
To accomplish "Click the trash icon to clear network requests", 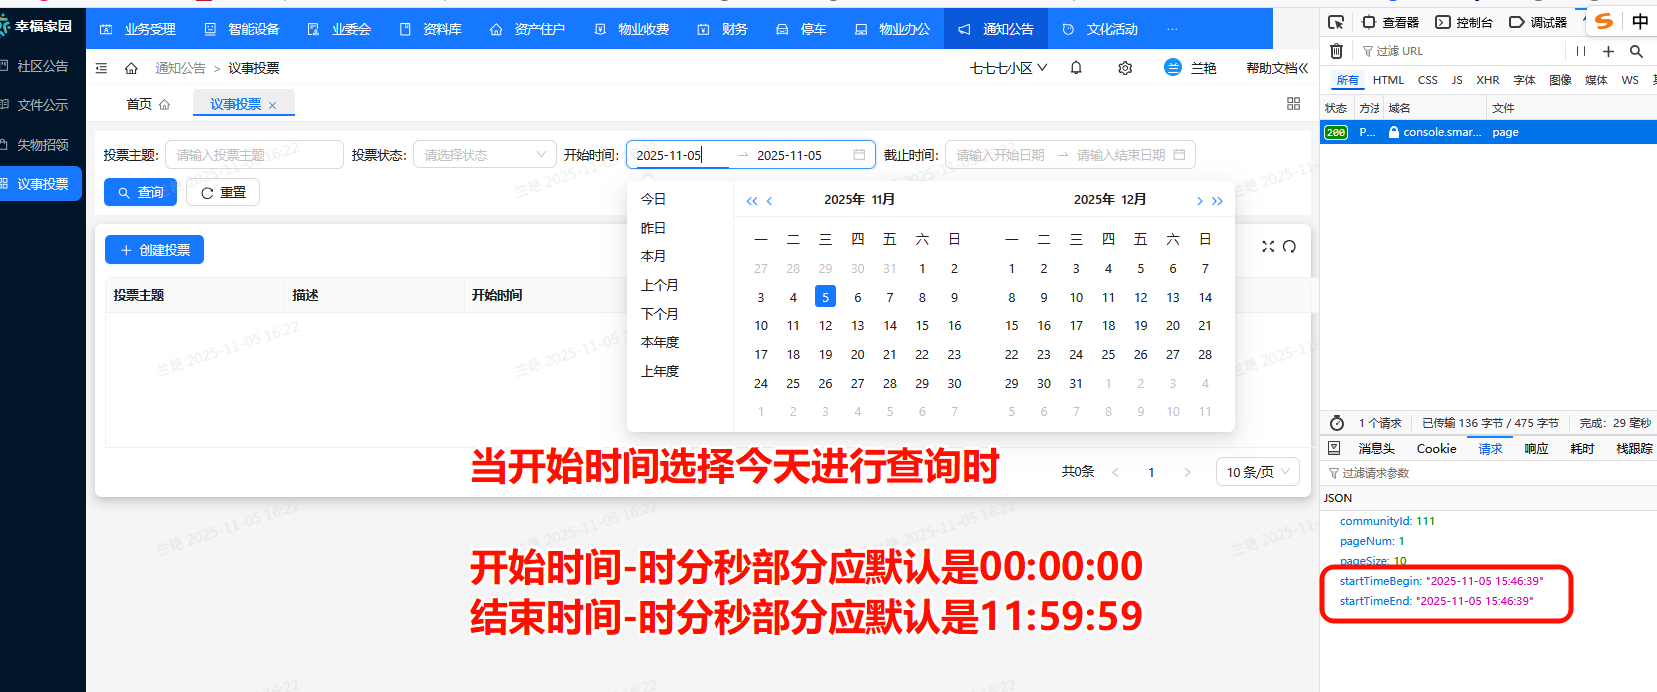I will (1336, 51).
